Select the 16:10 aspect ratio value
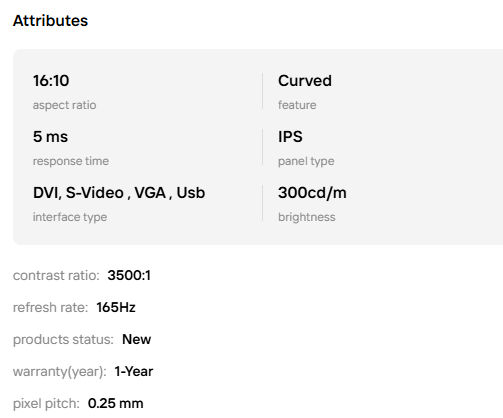The image size is (503, 418). 51,81
